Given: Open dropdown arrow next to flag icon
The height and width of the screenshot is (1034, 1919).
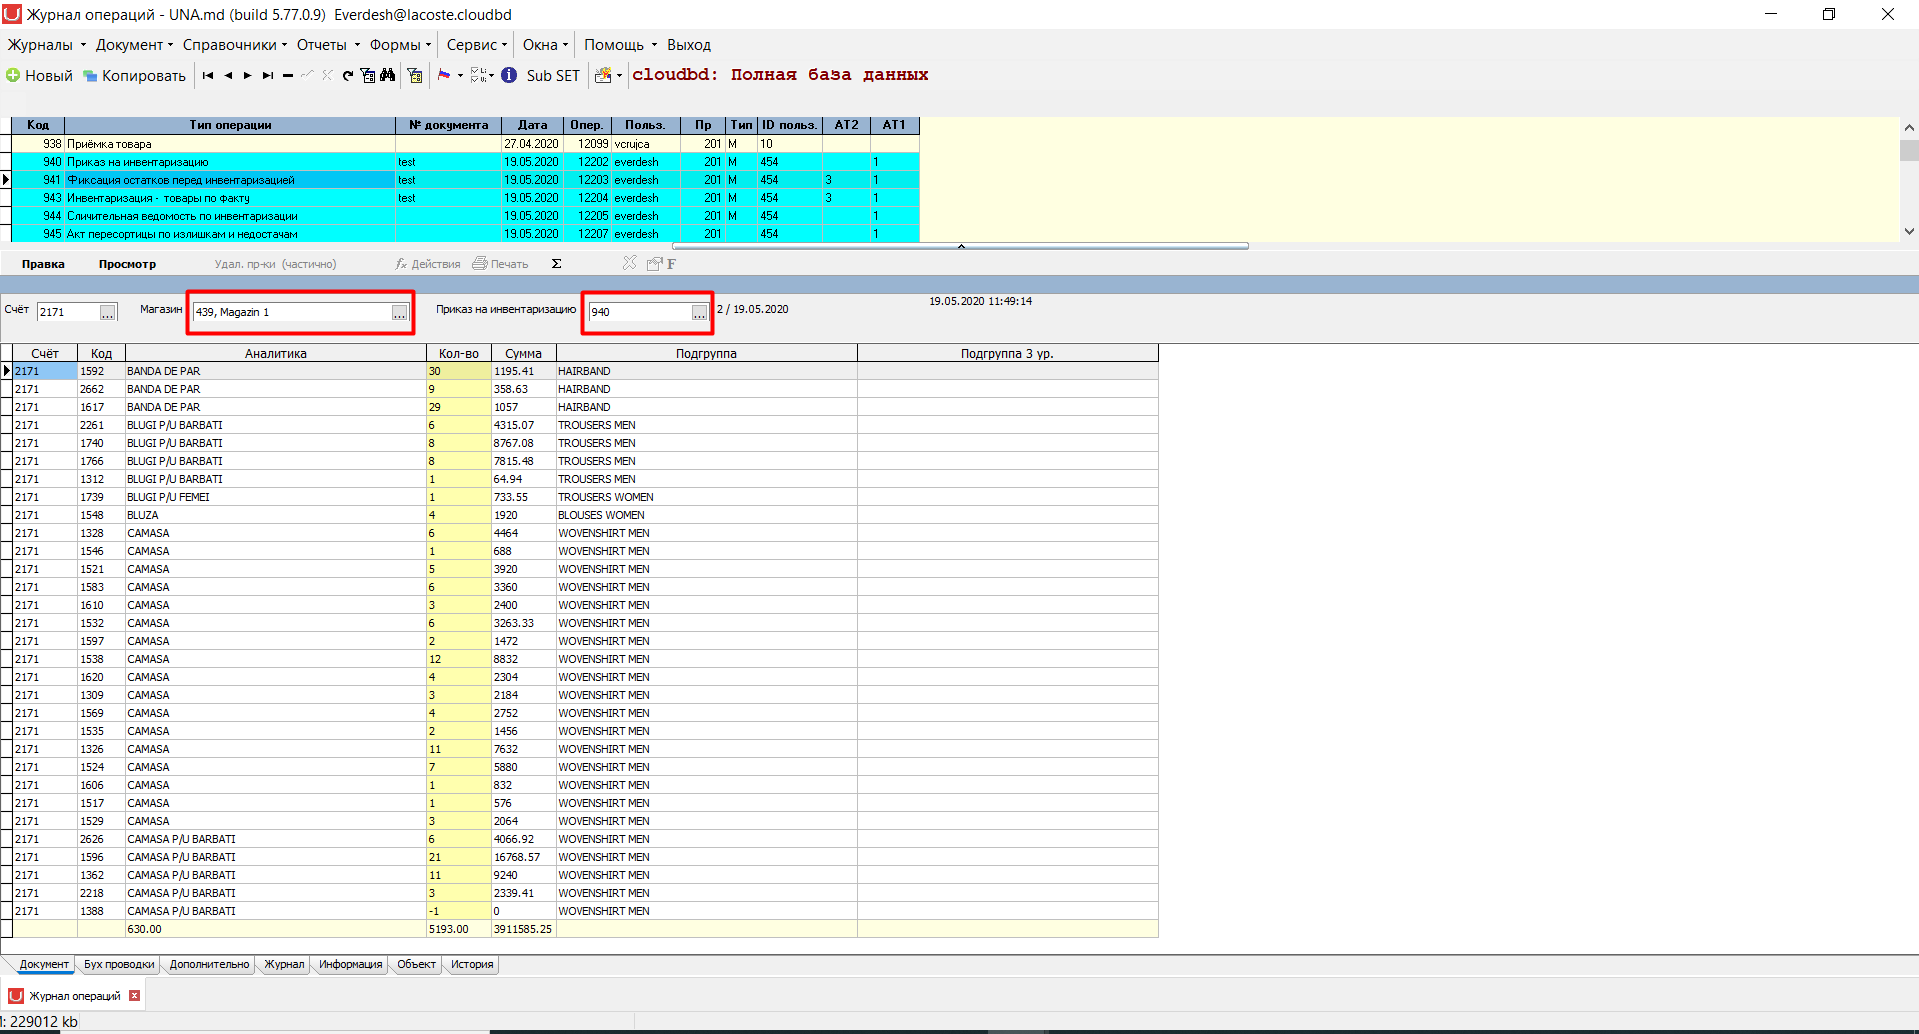Looking at the screenshot, I should [x=460, y=75].
